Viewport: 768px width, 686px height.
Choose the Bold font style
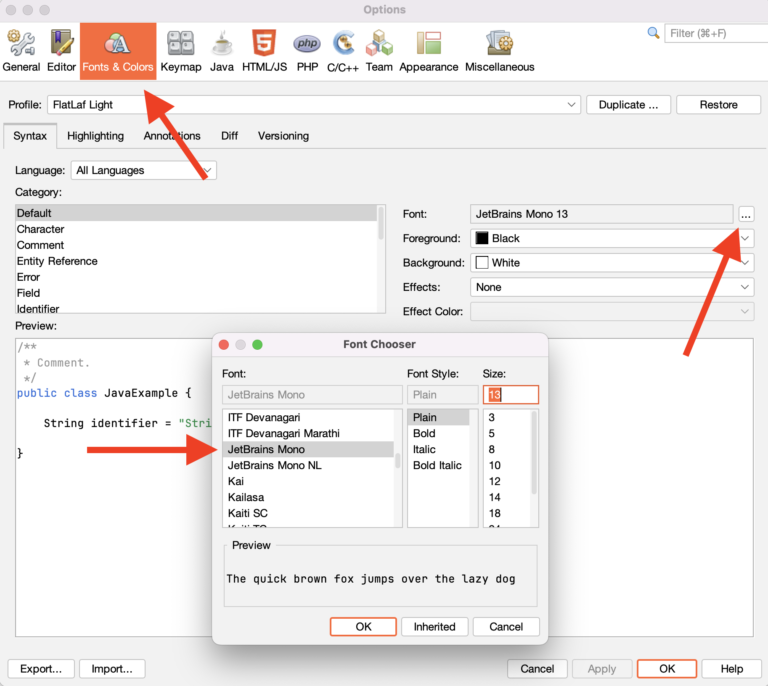[x=438, y=433]
